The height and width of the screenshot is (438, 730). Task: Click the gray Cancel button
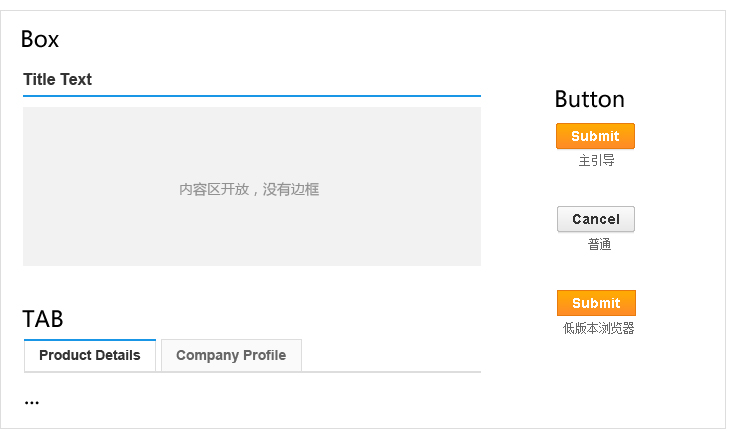pos(596,219)
